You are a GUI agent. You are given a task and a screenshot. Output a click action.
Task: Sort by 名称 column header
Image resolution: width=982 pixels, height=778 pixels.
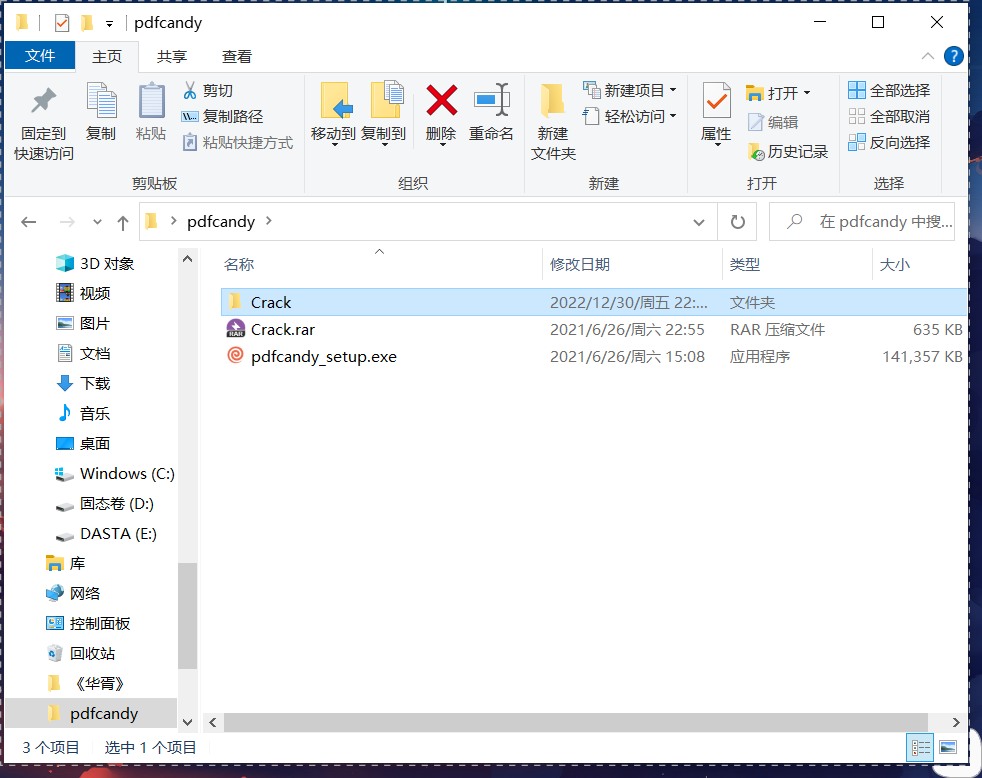click(381, 264)
